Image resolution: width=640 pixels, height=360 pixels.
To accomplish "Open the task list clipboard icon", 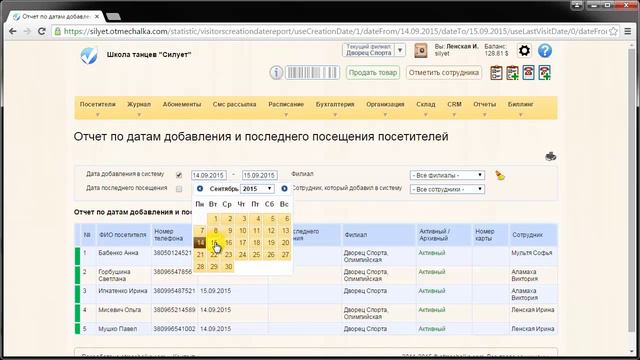I will 496,73.
